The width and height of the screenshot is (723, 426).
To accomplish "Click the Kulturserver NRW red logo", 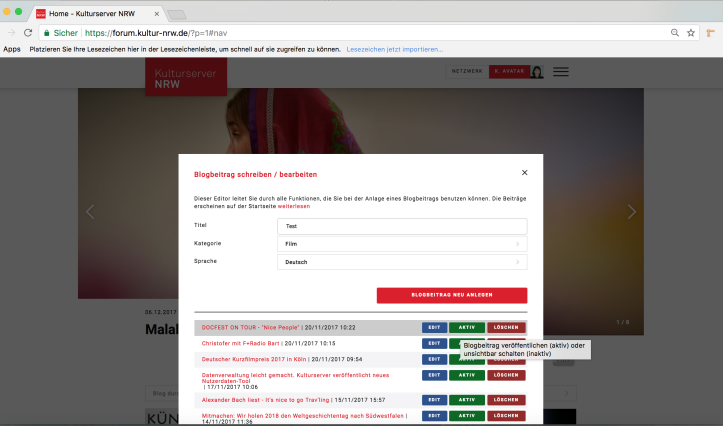I will click(185, 76).
